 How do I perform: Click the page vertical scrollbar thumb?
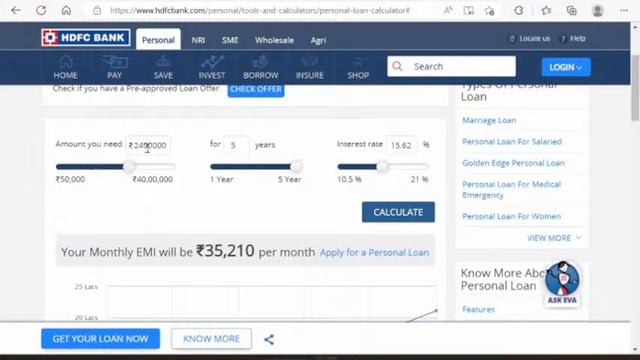pos(635,88)
